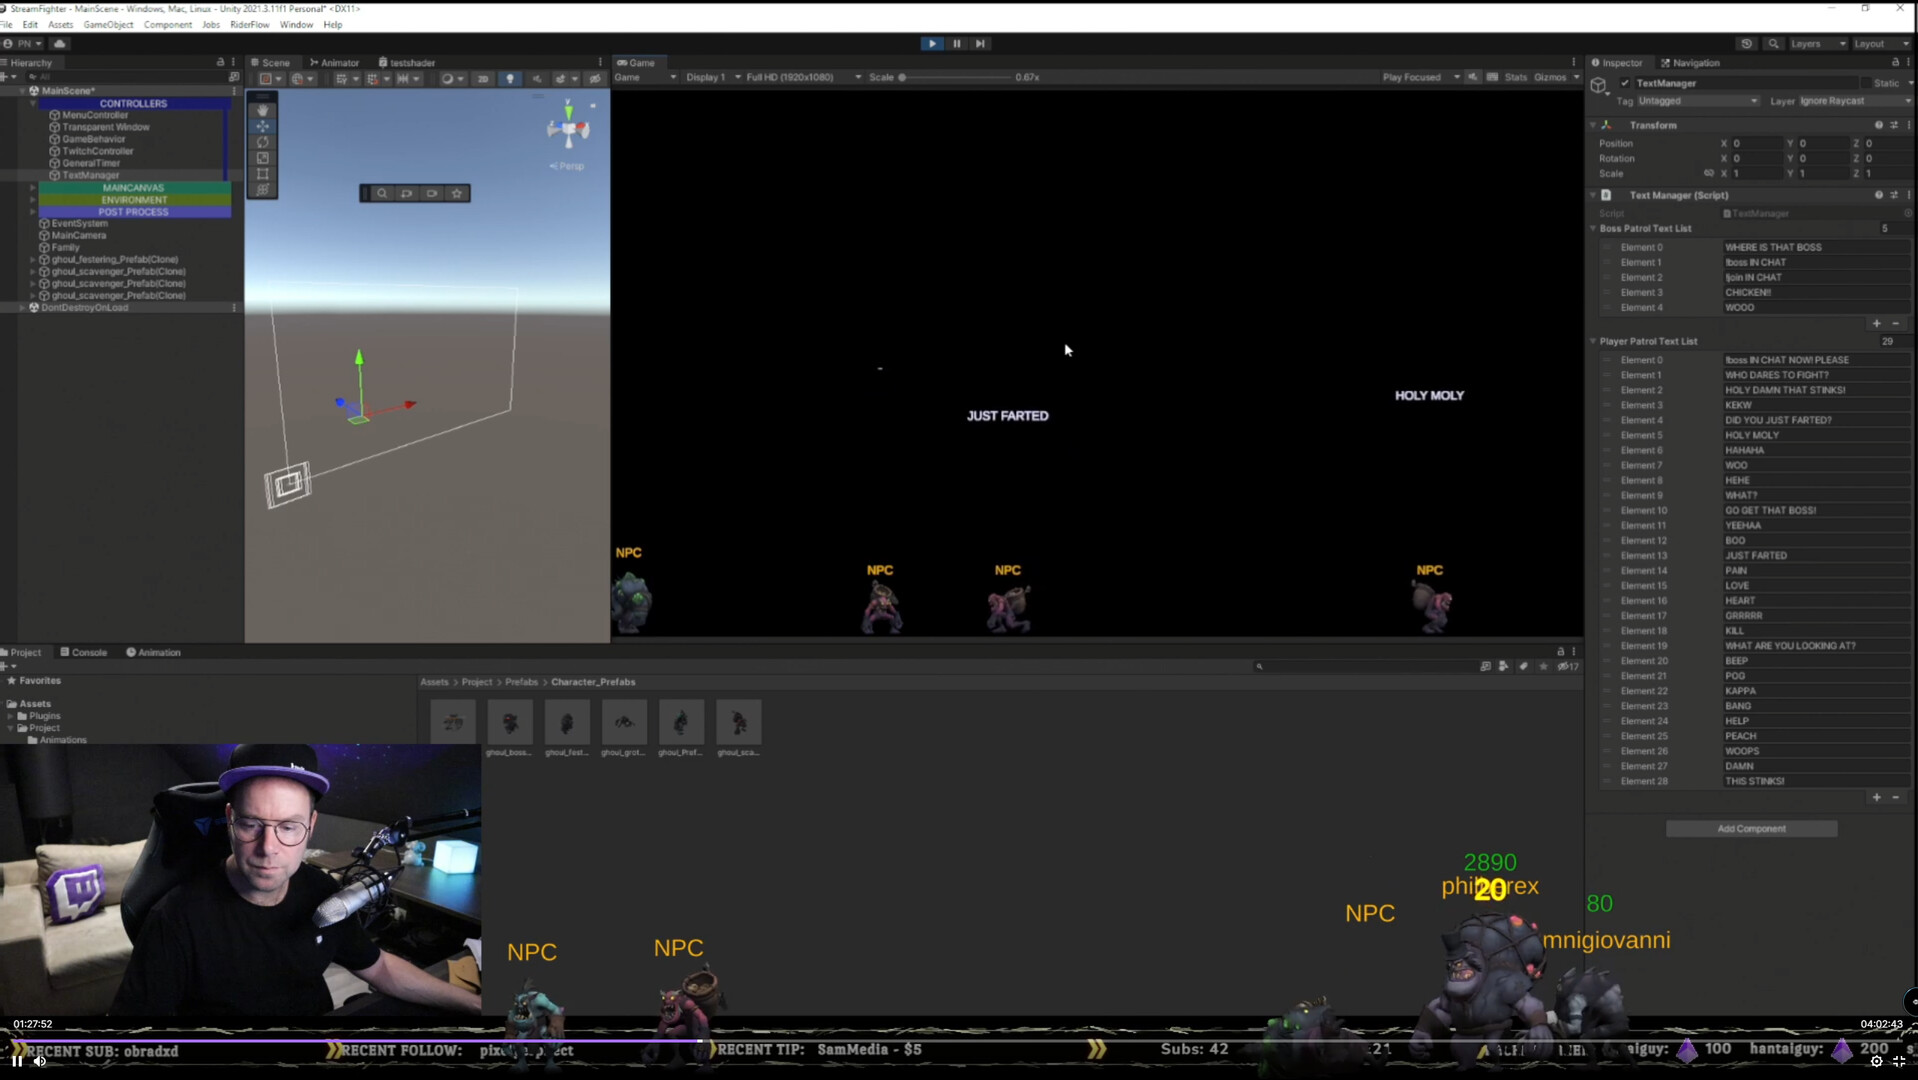
Task: Uncheck the TextManager active checkbox
Action: click(1625, 83)
